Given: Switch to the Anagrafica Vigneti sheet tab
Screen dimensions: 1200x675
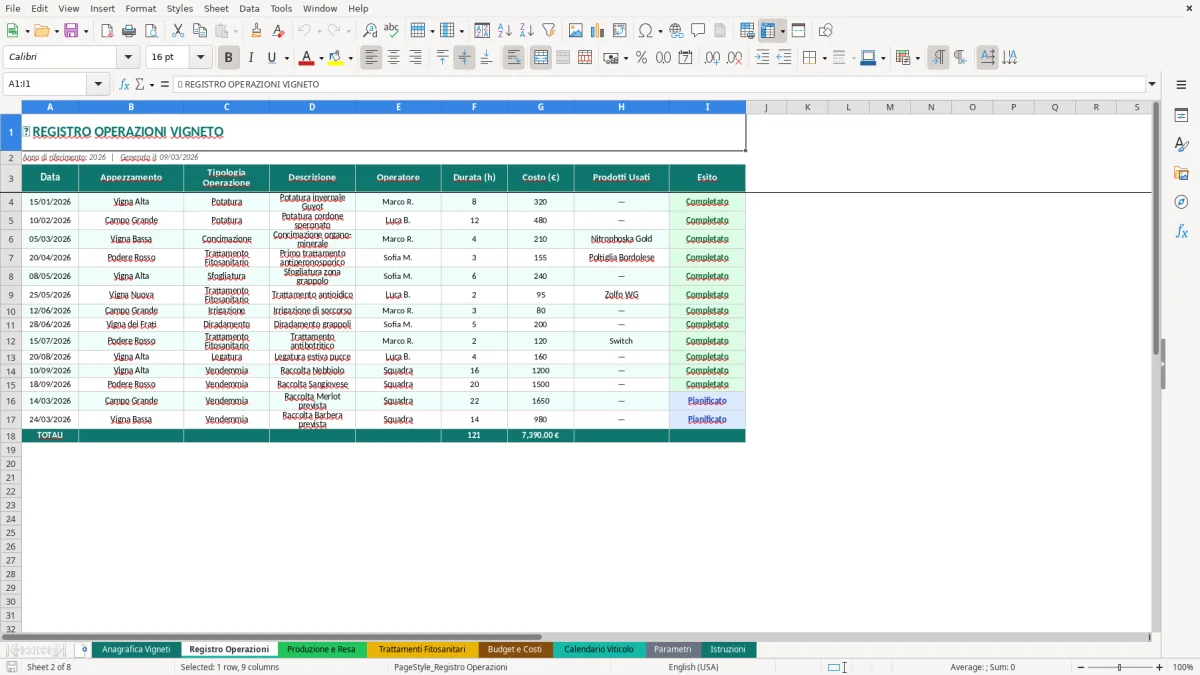Looking at the screenshot, I should tap(136, 649).
